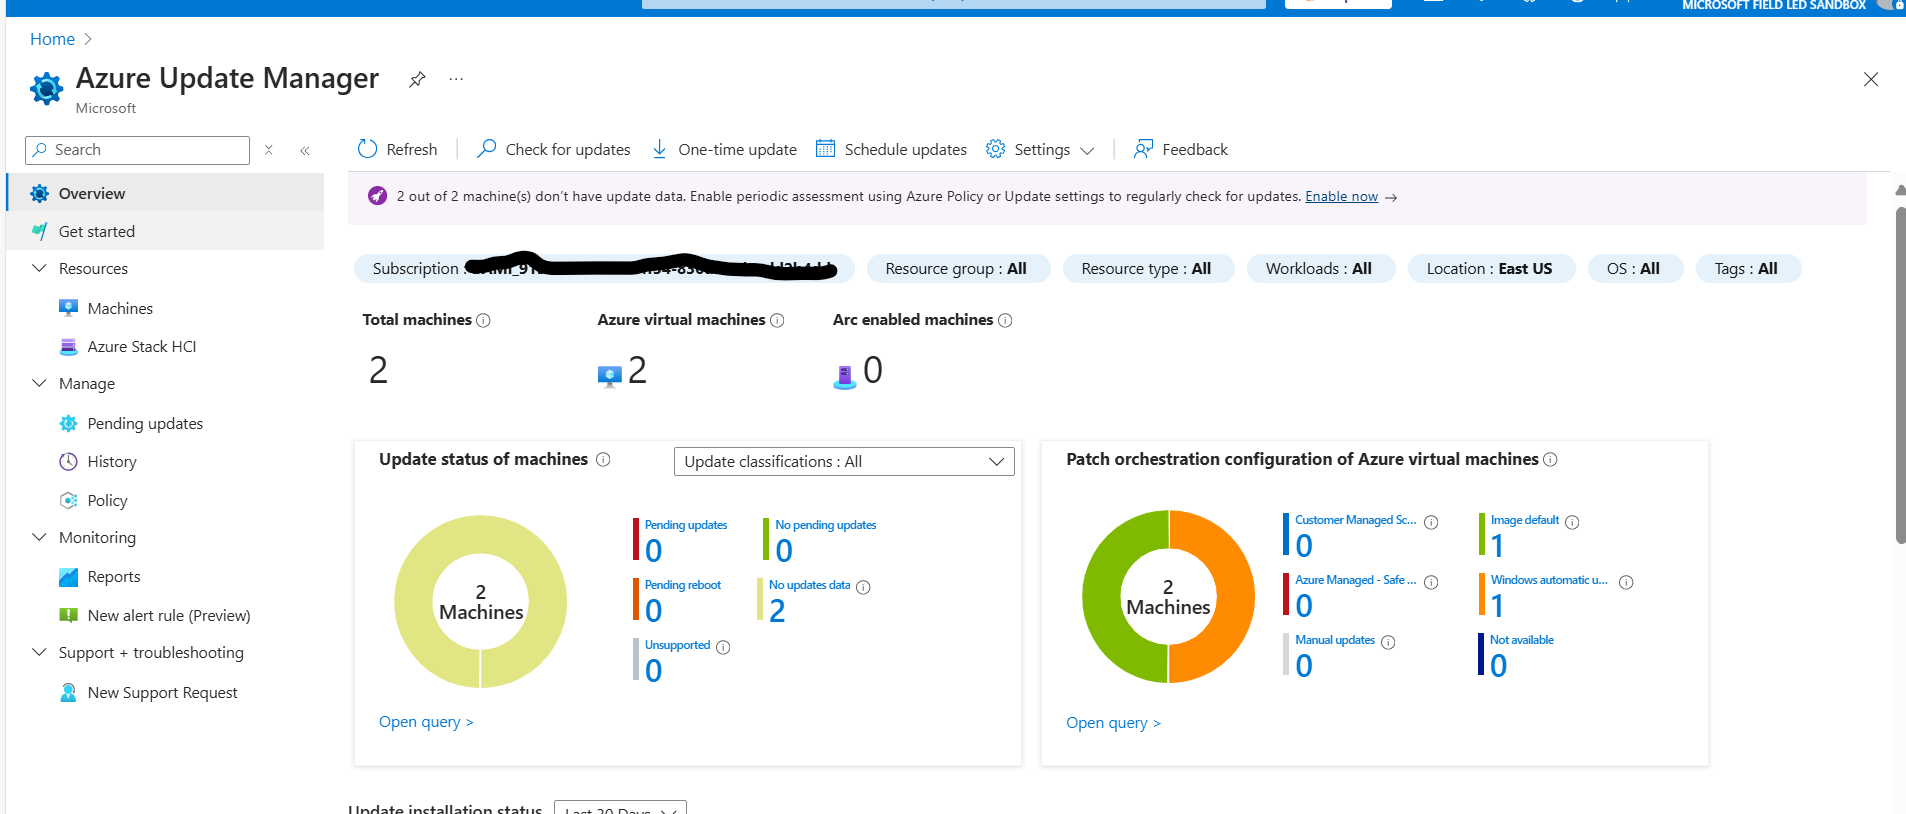The image size is (1906, 814).
Task: Run Check for updates
Action: (x=554, y=149)
